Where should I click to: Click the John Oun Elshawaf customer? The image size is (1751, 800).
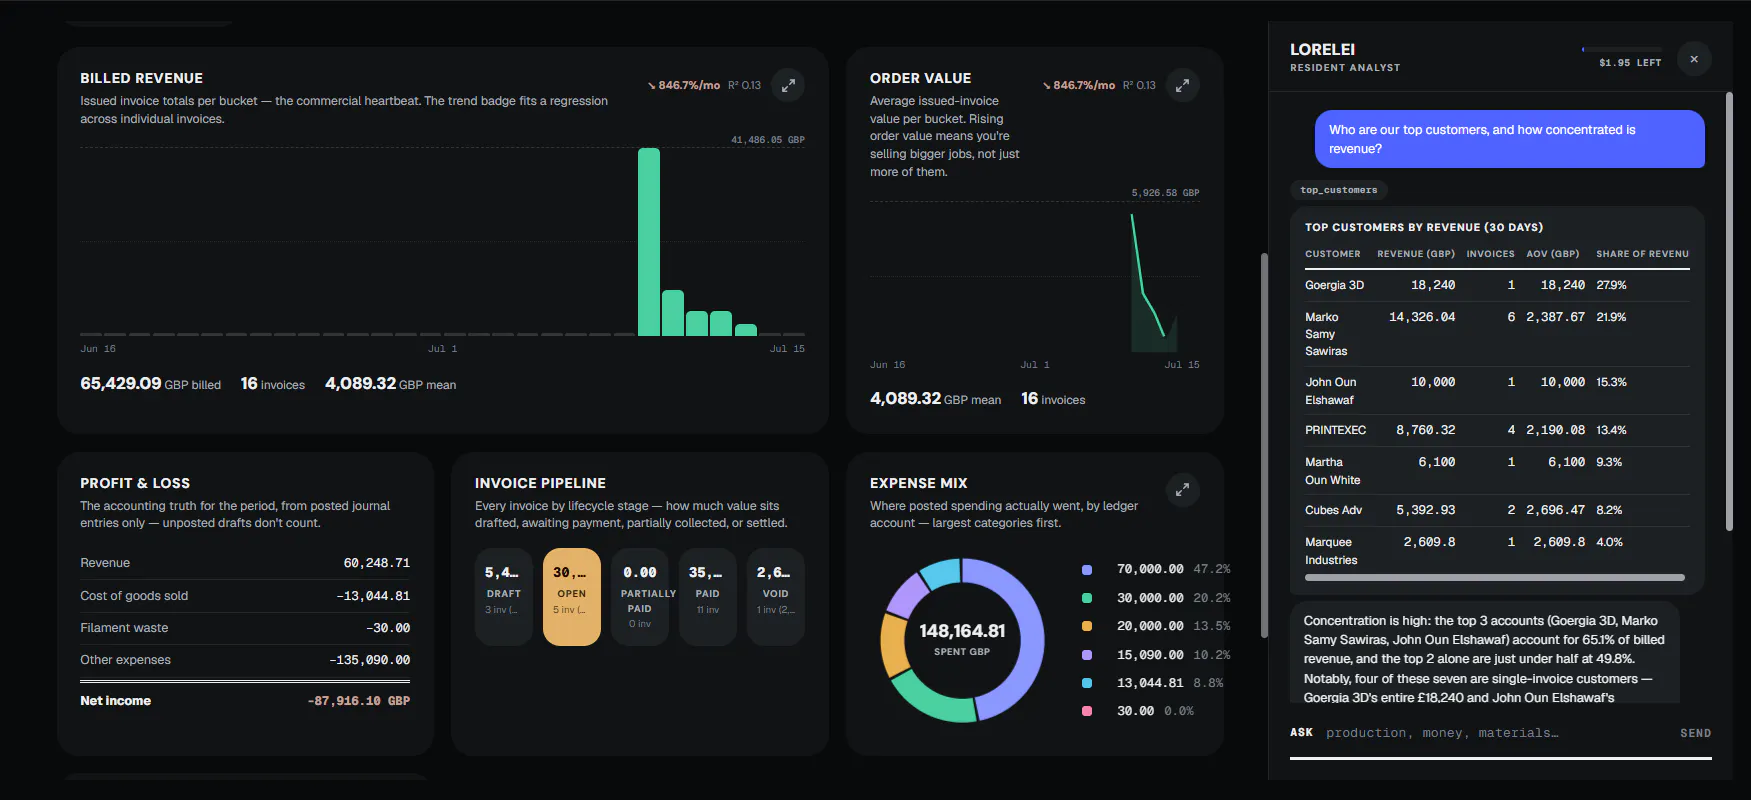click(x=1330, y=391)
